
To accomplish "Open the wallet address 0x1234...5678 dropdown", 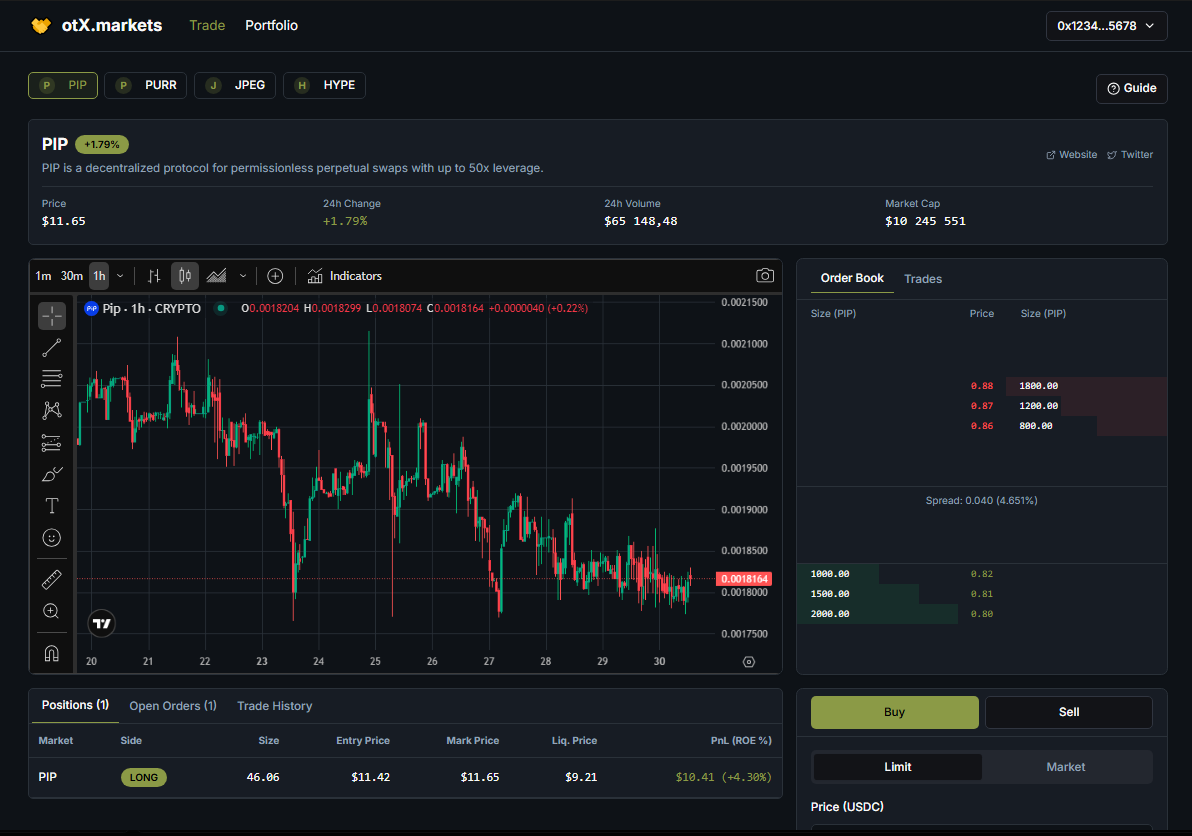I will pyautogui.click(x=1106, y=26).
